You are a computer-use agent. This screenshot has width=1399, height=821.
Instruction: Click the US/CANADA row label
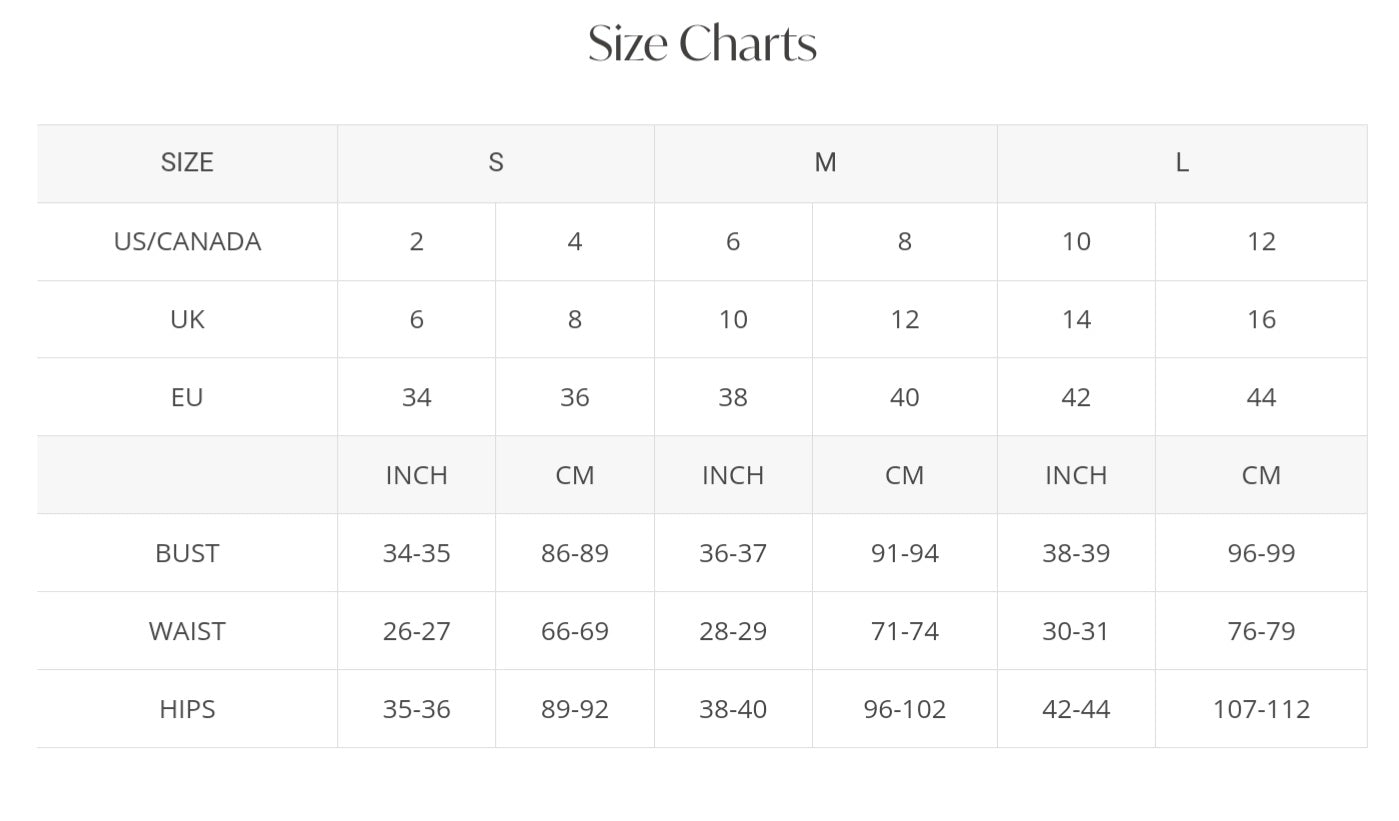pos(187,241)
